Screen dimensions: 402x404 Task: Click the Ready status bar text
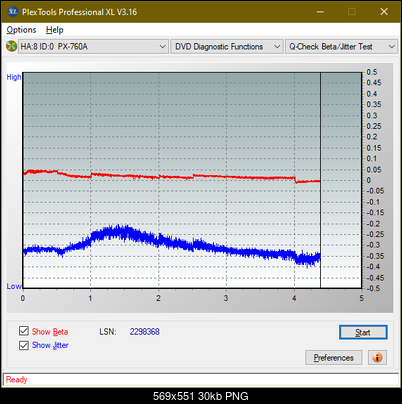click(16, 379)
